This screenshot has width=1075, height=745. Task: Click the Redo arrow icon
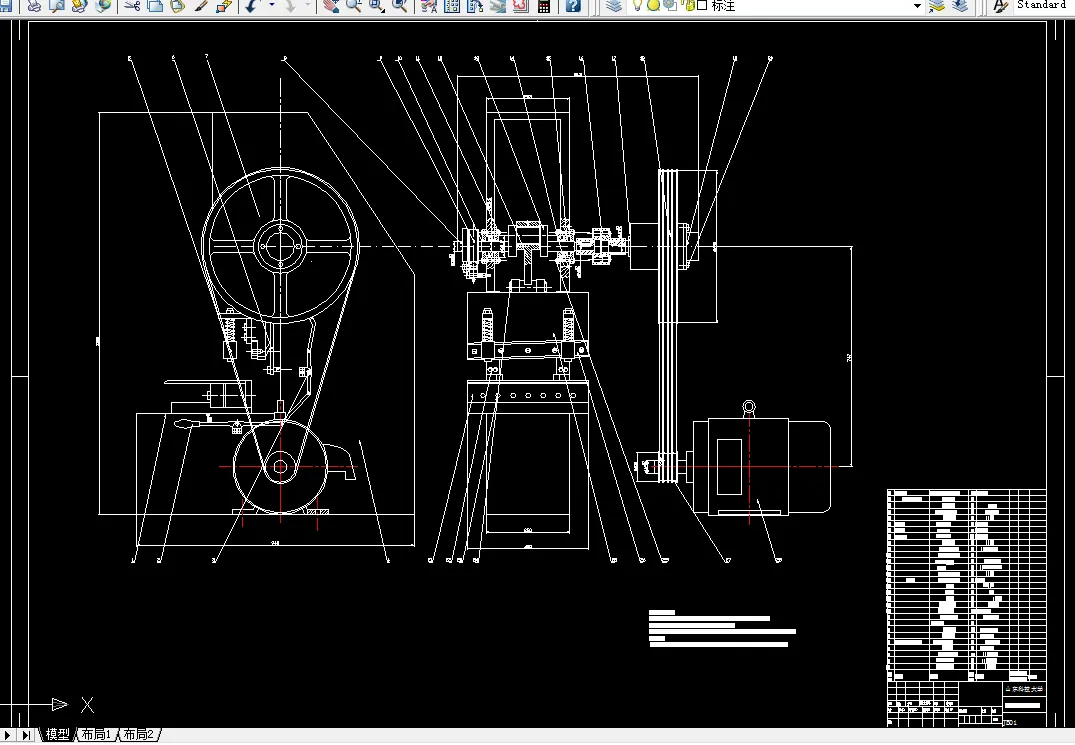290,5
